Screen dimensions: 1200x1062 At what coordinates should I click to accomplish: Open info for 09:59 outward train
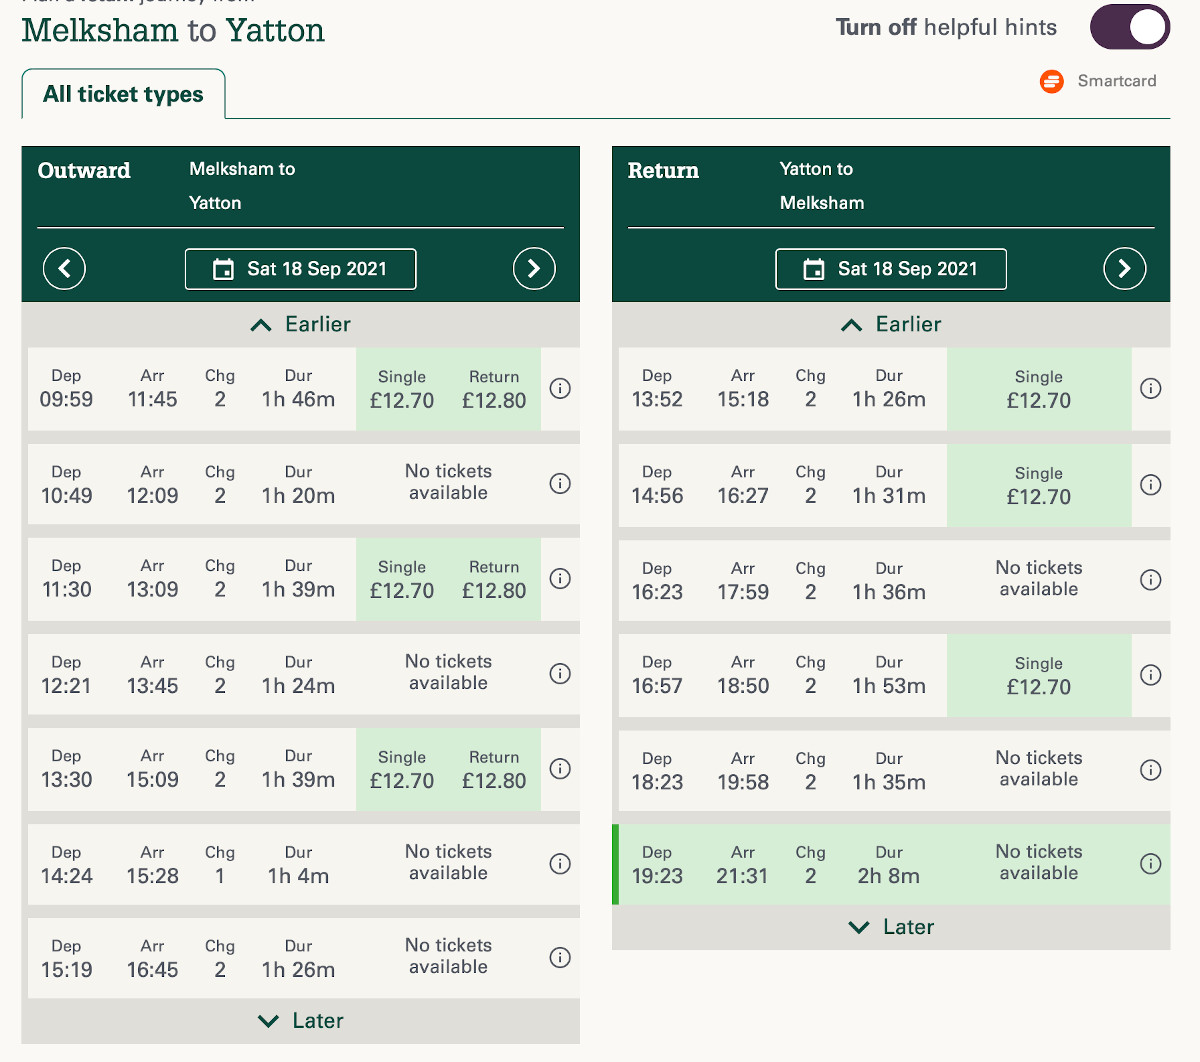click(560, 389)
